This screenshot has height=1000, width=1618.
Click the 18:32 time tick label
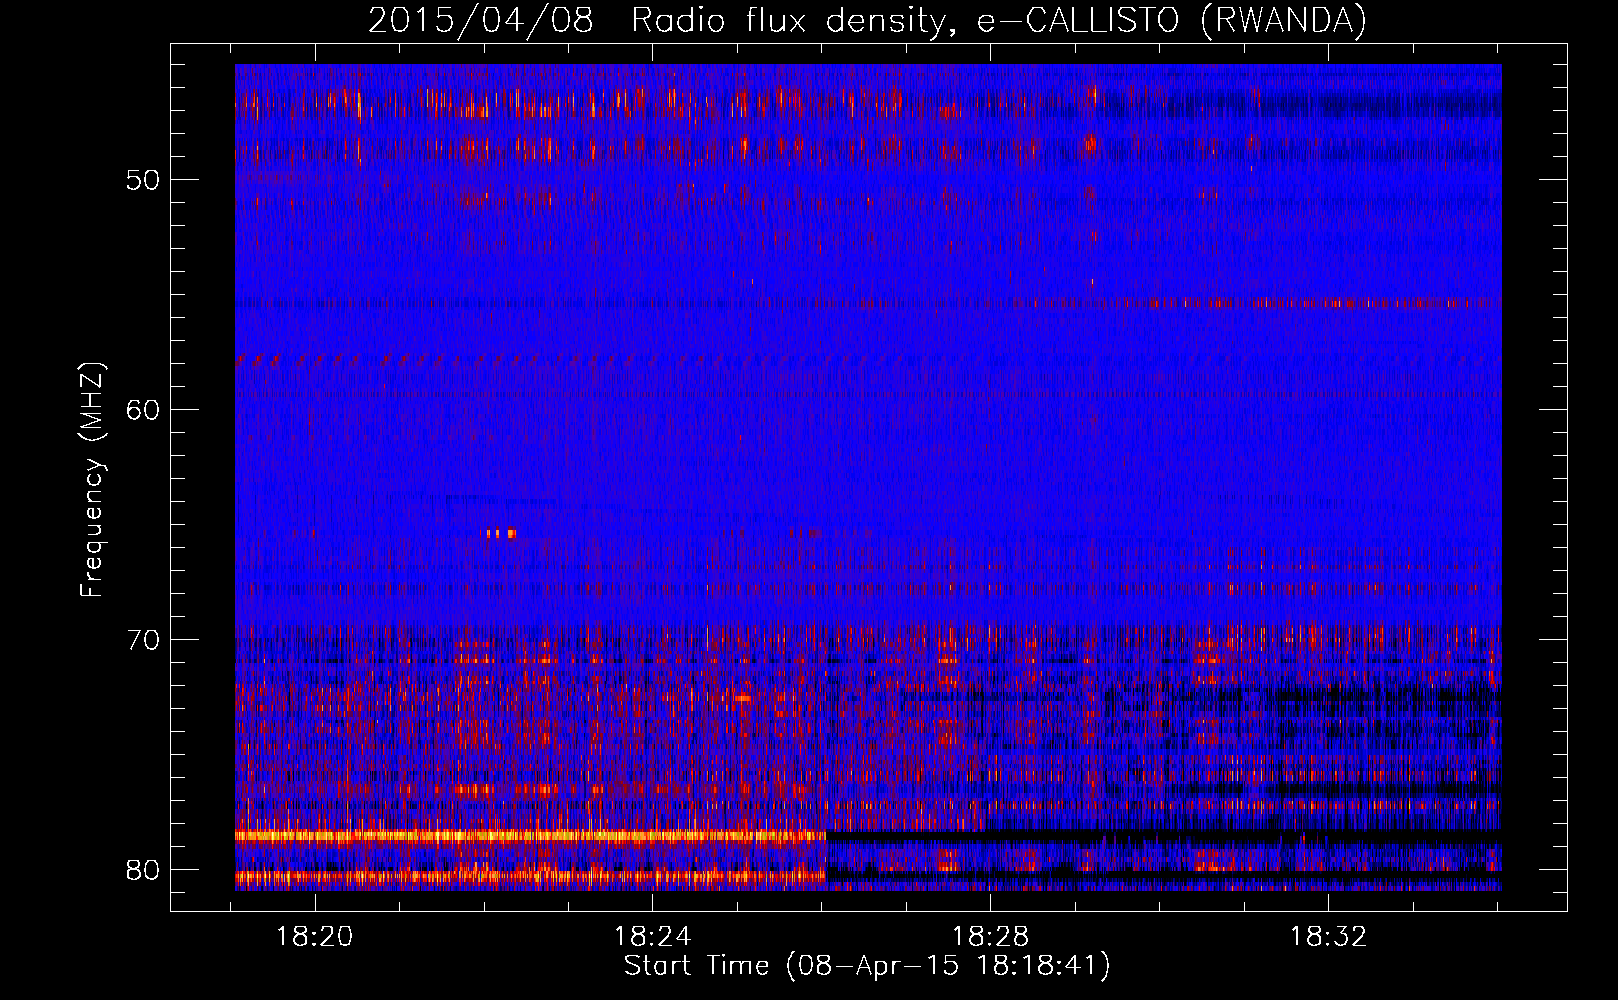(x=1328, y=937)
